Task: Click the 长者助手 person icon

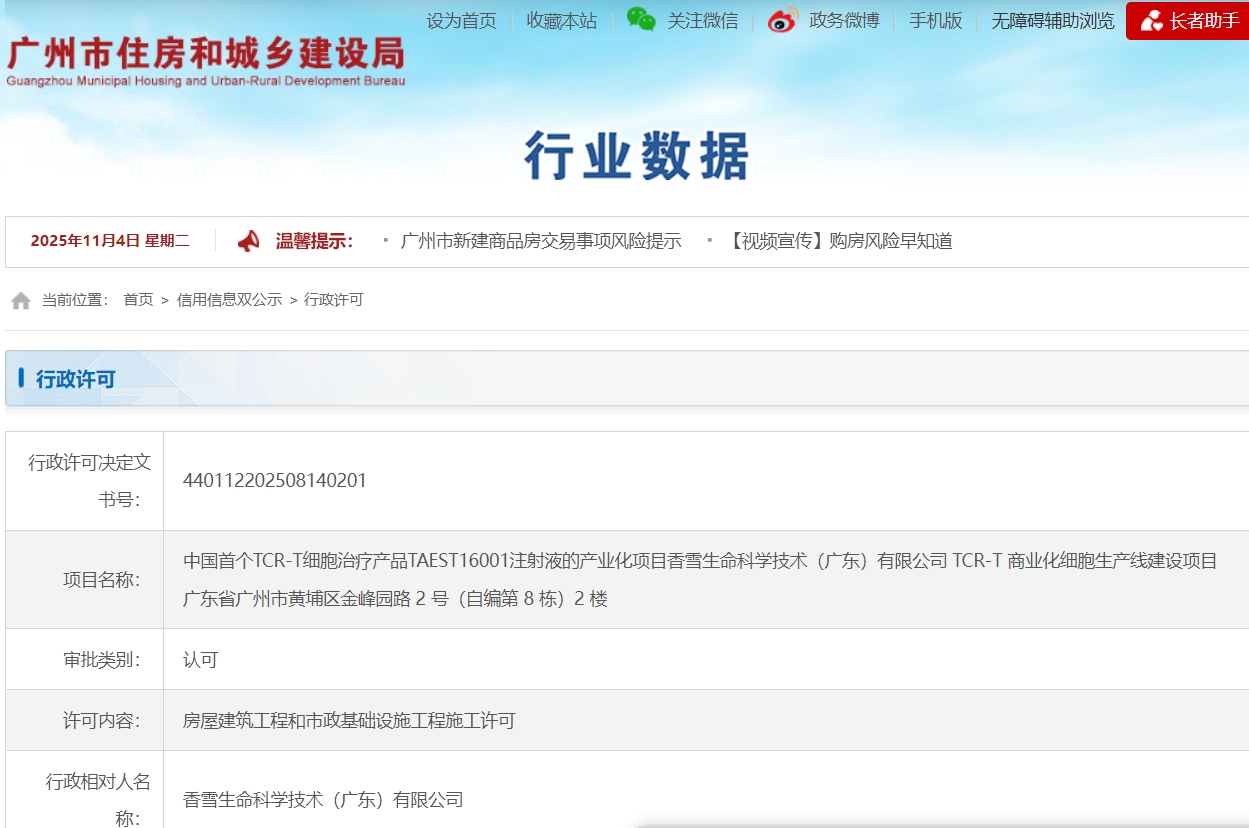Action: [1151, 21]
